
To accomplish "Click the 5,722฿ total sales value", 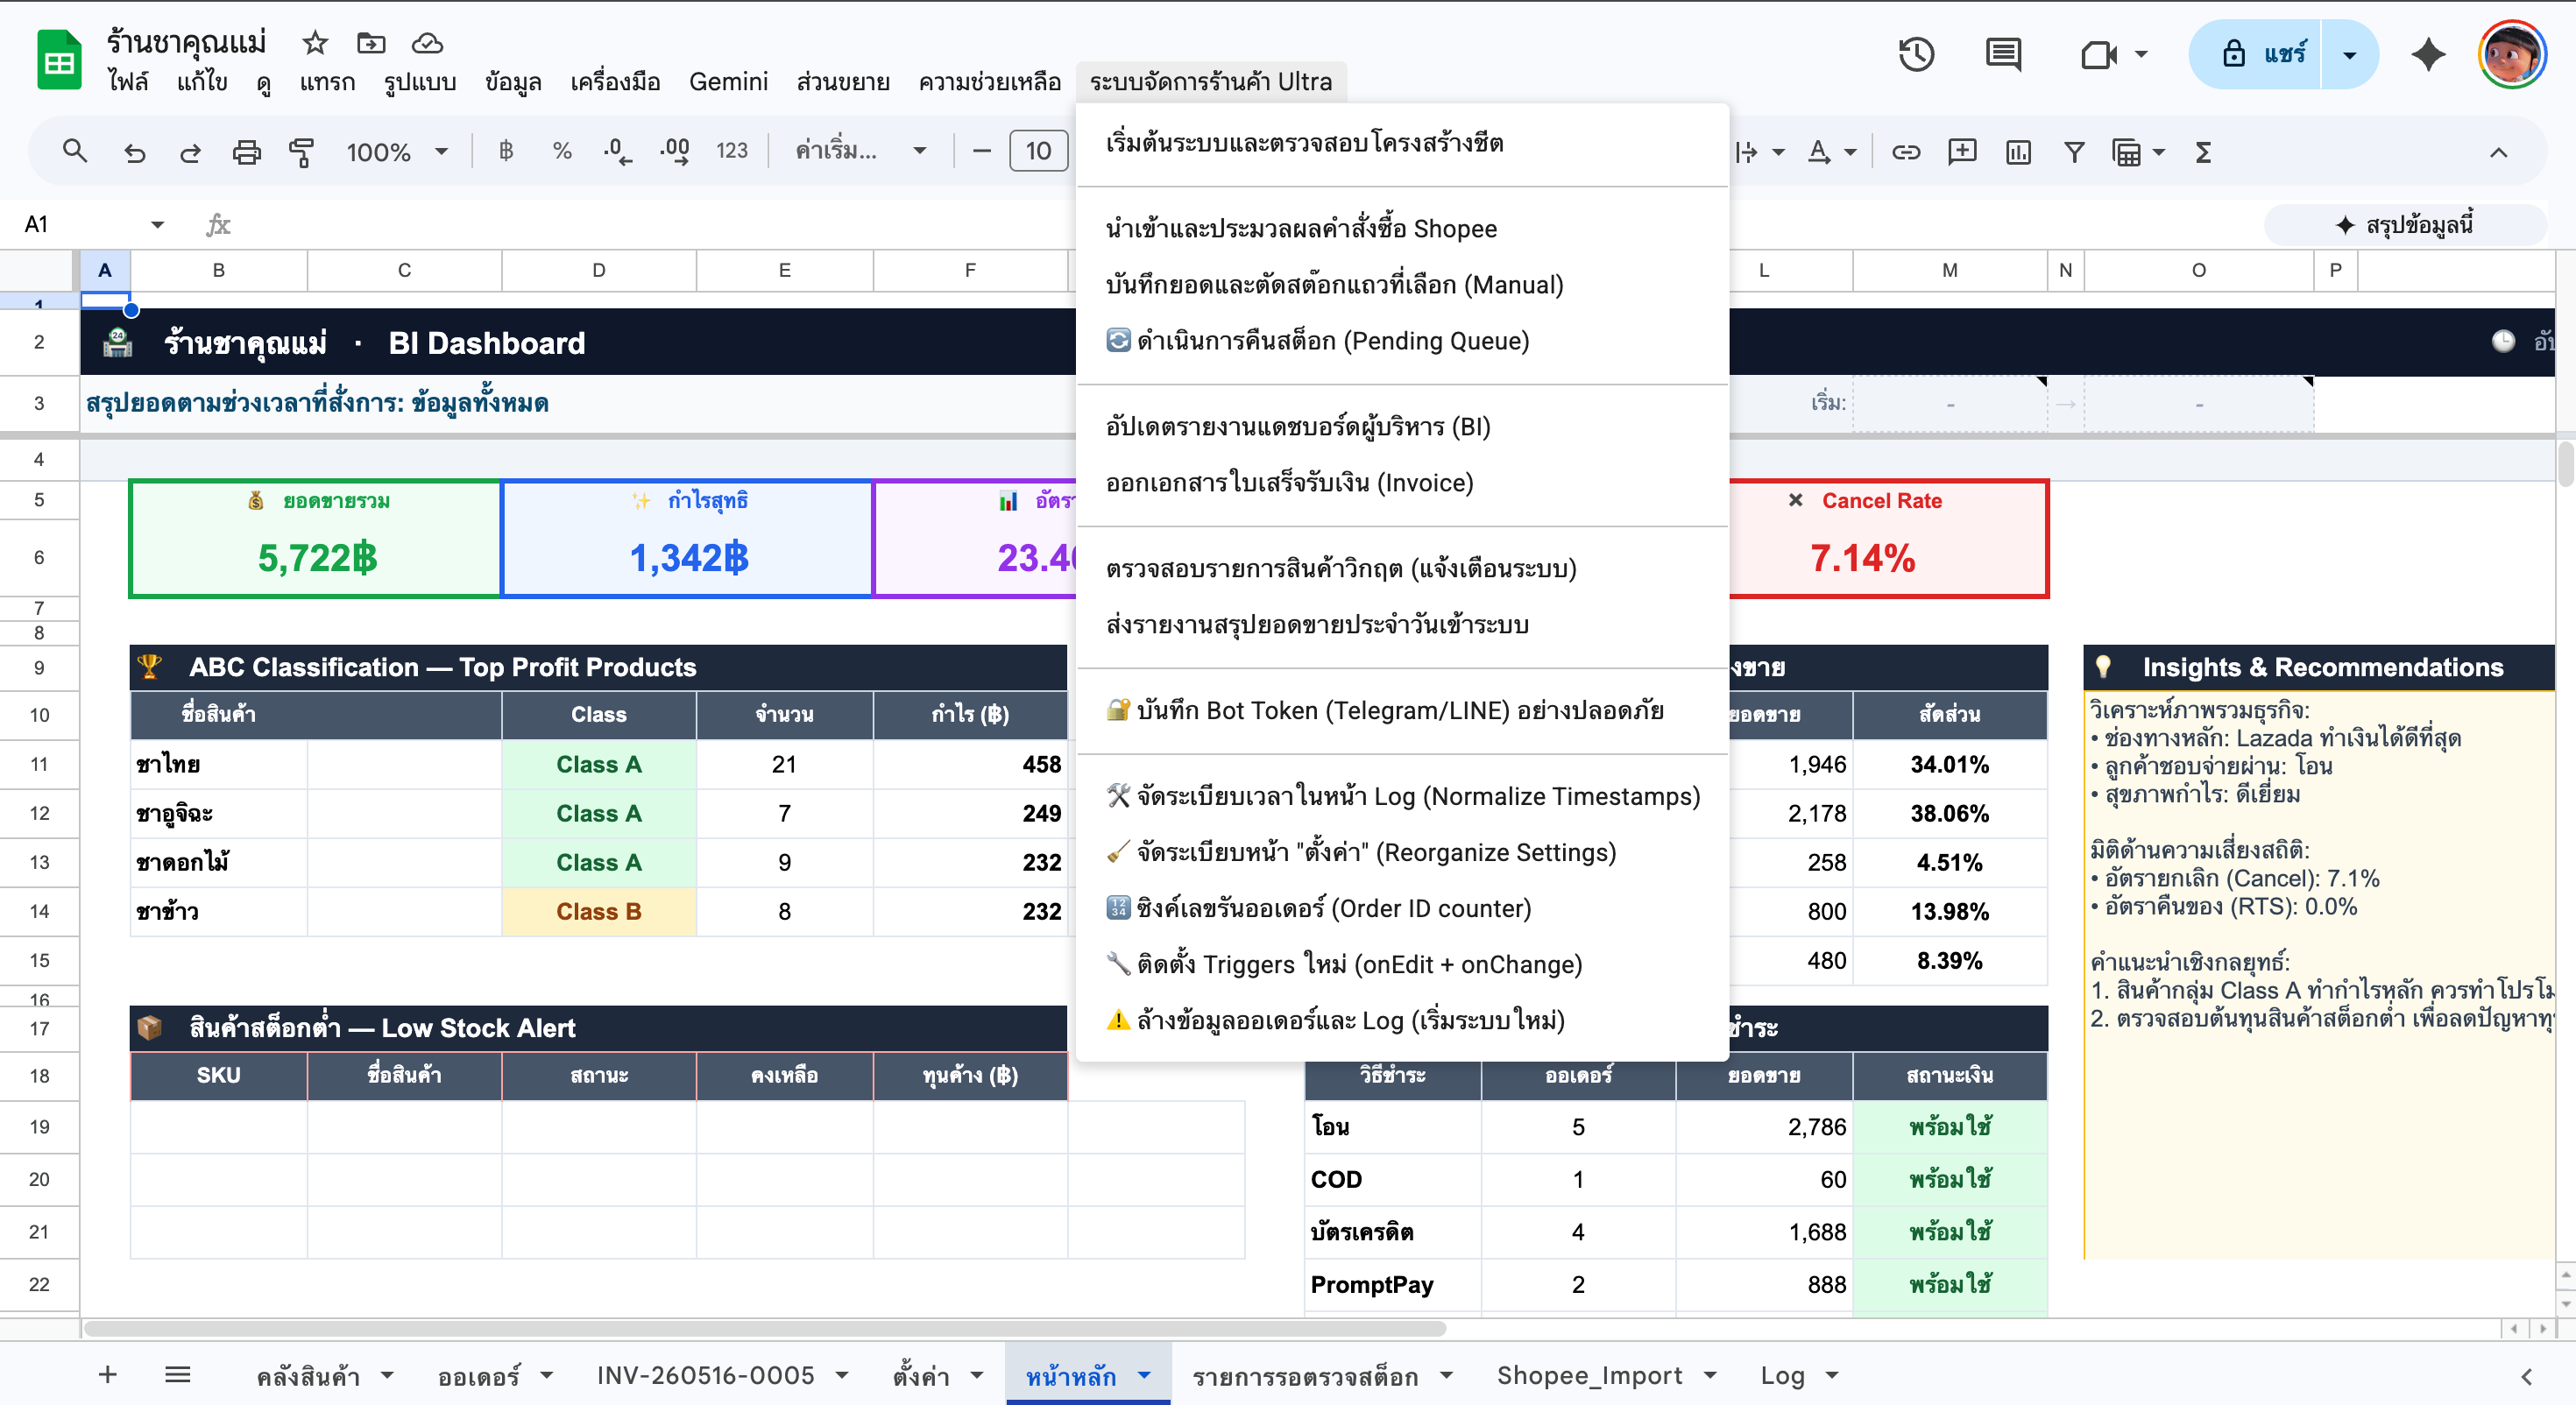I will coord(317,558).
